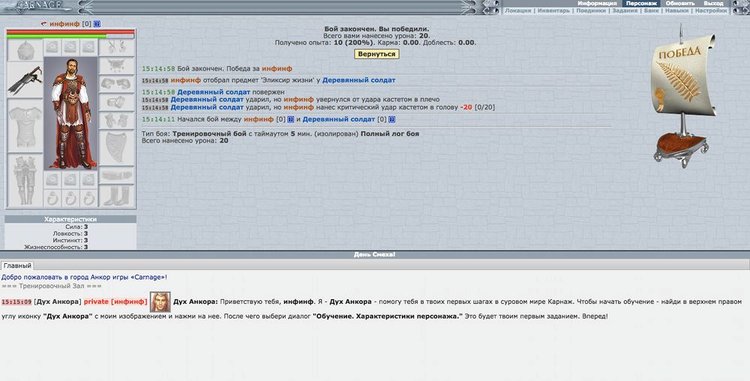
Task: Click the Победа sail ship image
Action: click(683, 96)
